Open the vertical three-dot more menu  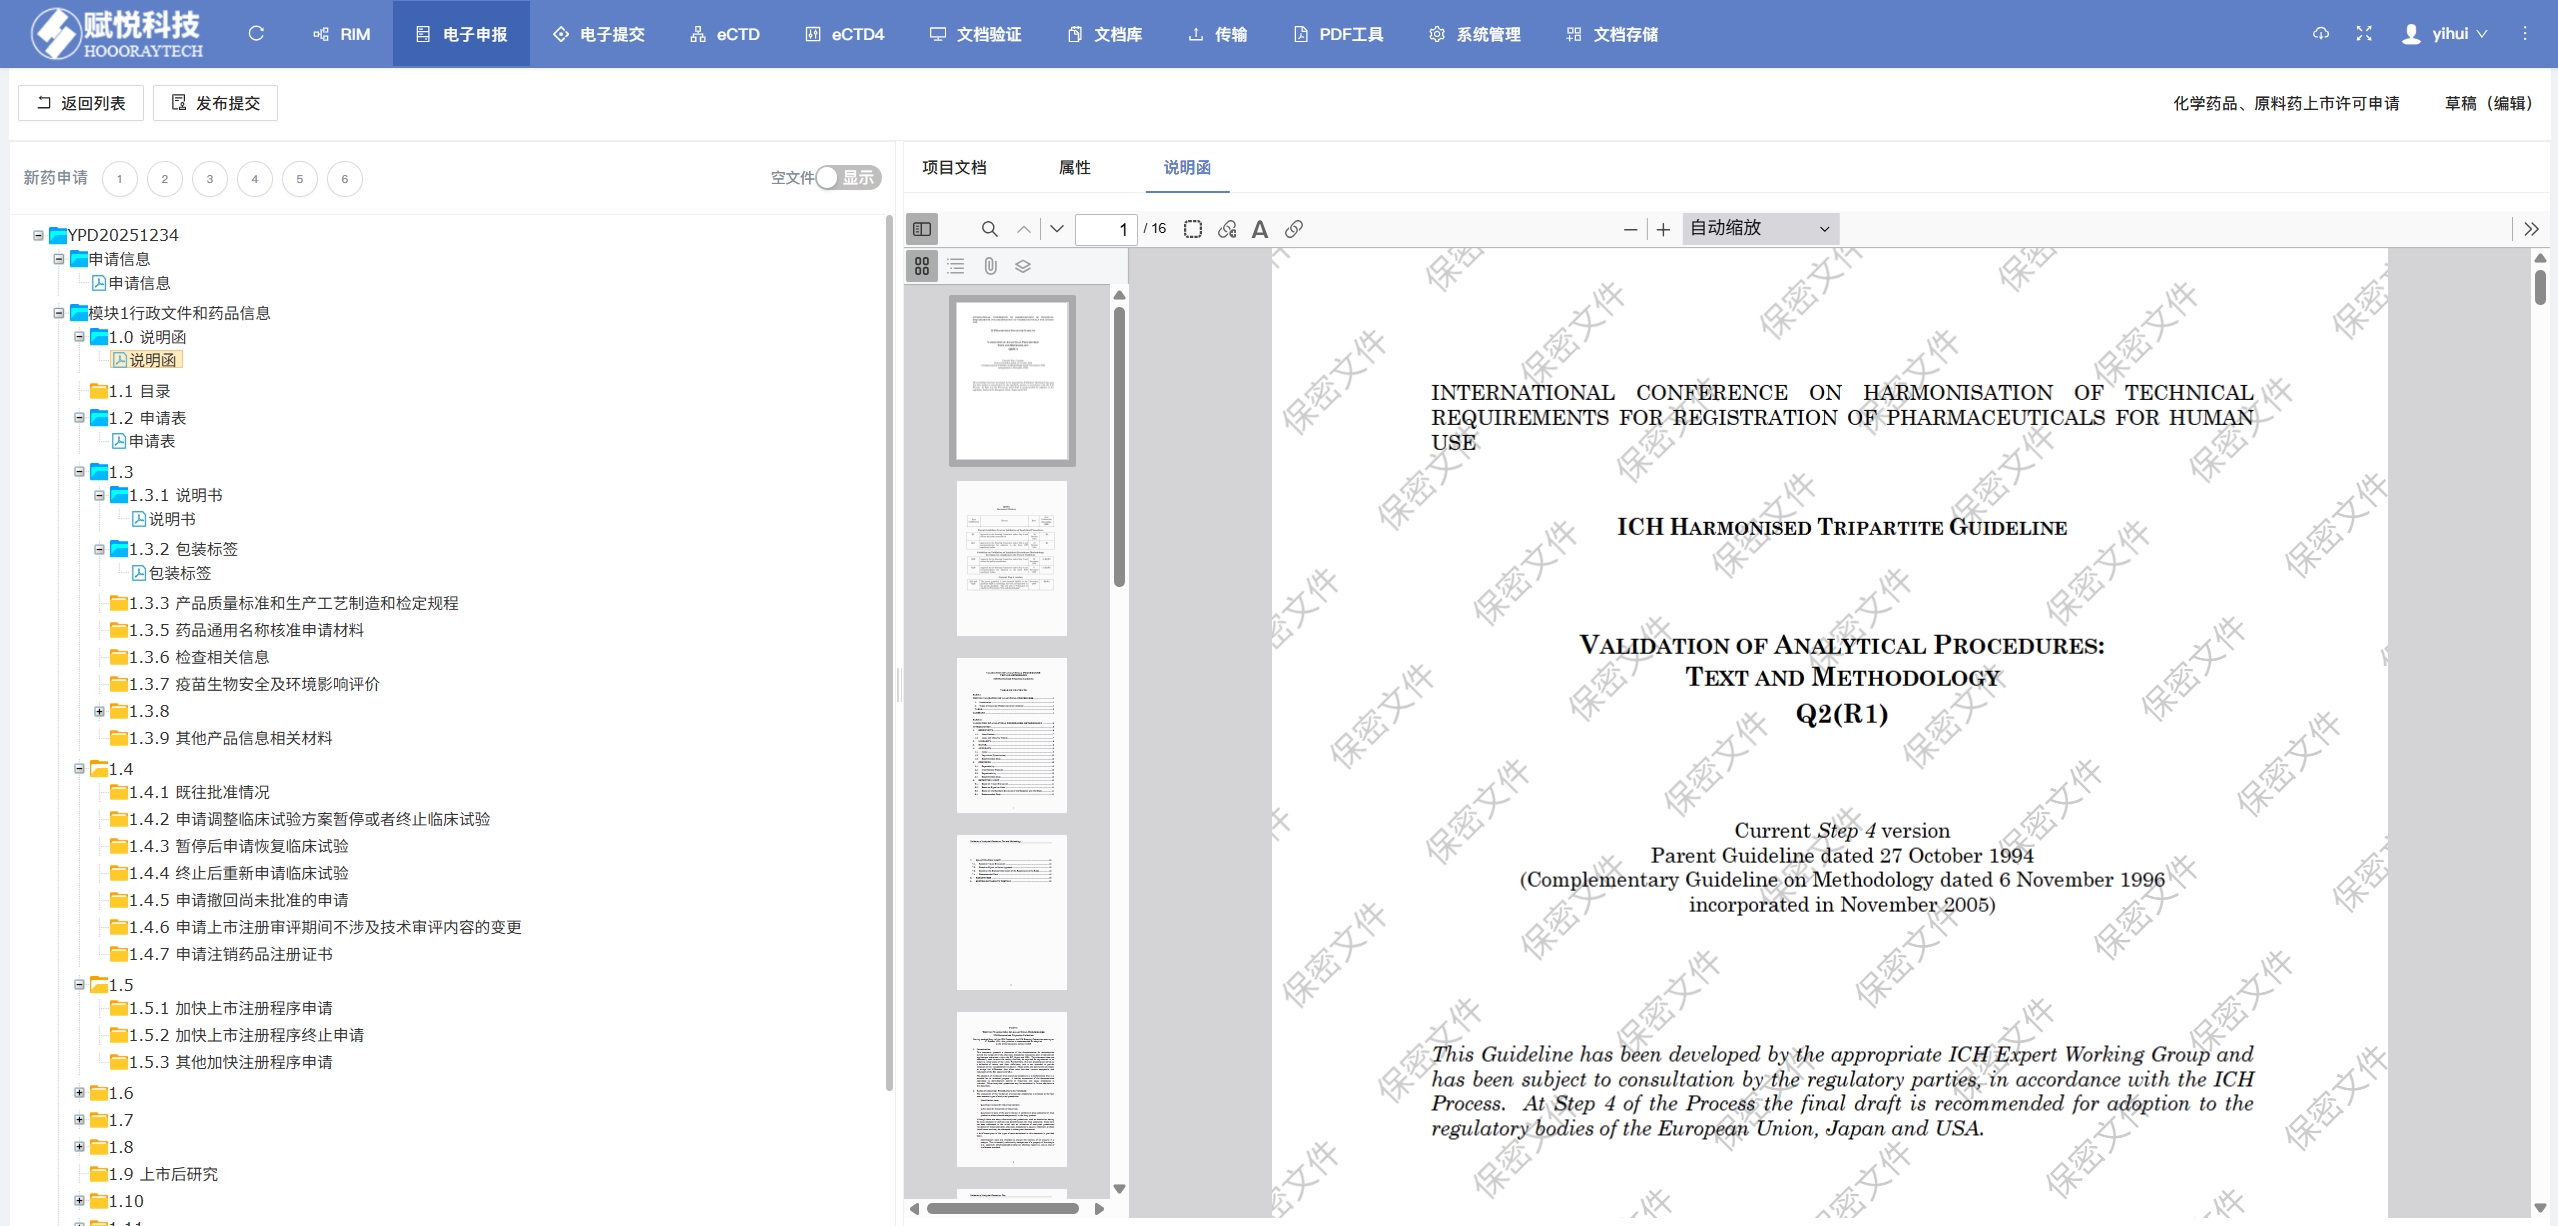(x=2525, y=34)
